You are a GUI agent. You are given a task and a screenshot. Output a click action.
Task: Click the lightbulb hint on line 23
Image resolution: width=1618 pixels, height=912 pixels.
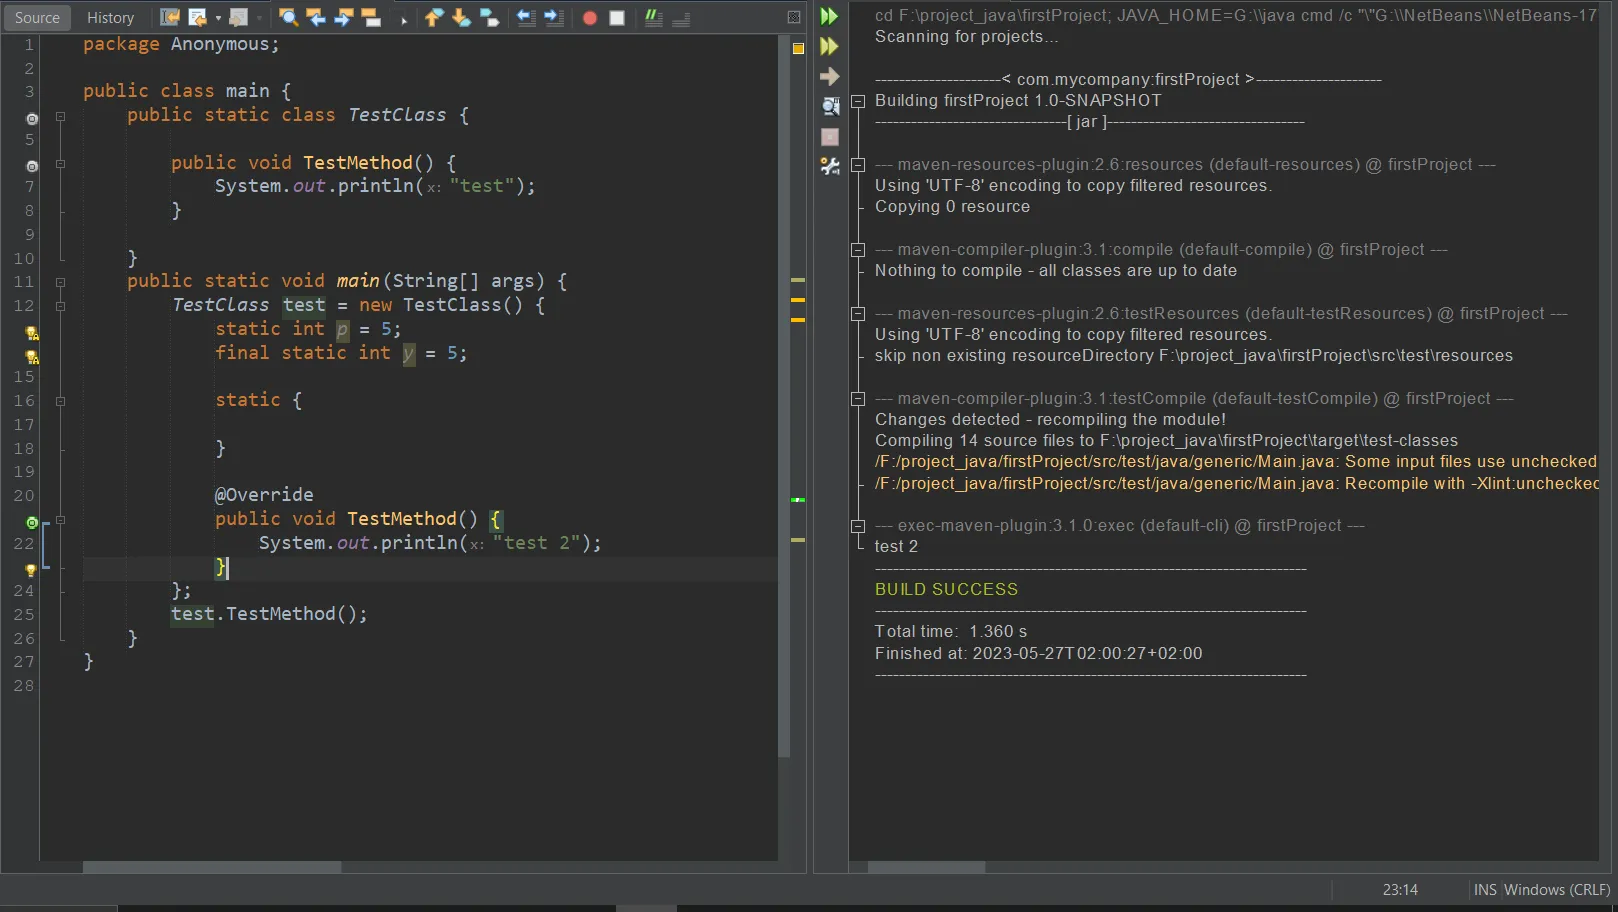coord(31,569)
